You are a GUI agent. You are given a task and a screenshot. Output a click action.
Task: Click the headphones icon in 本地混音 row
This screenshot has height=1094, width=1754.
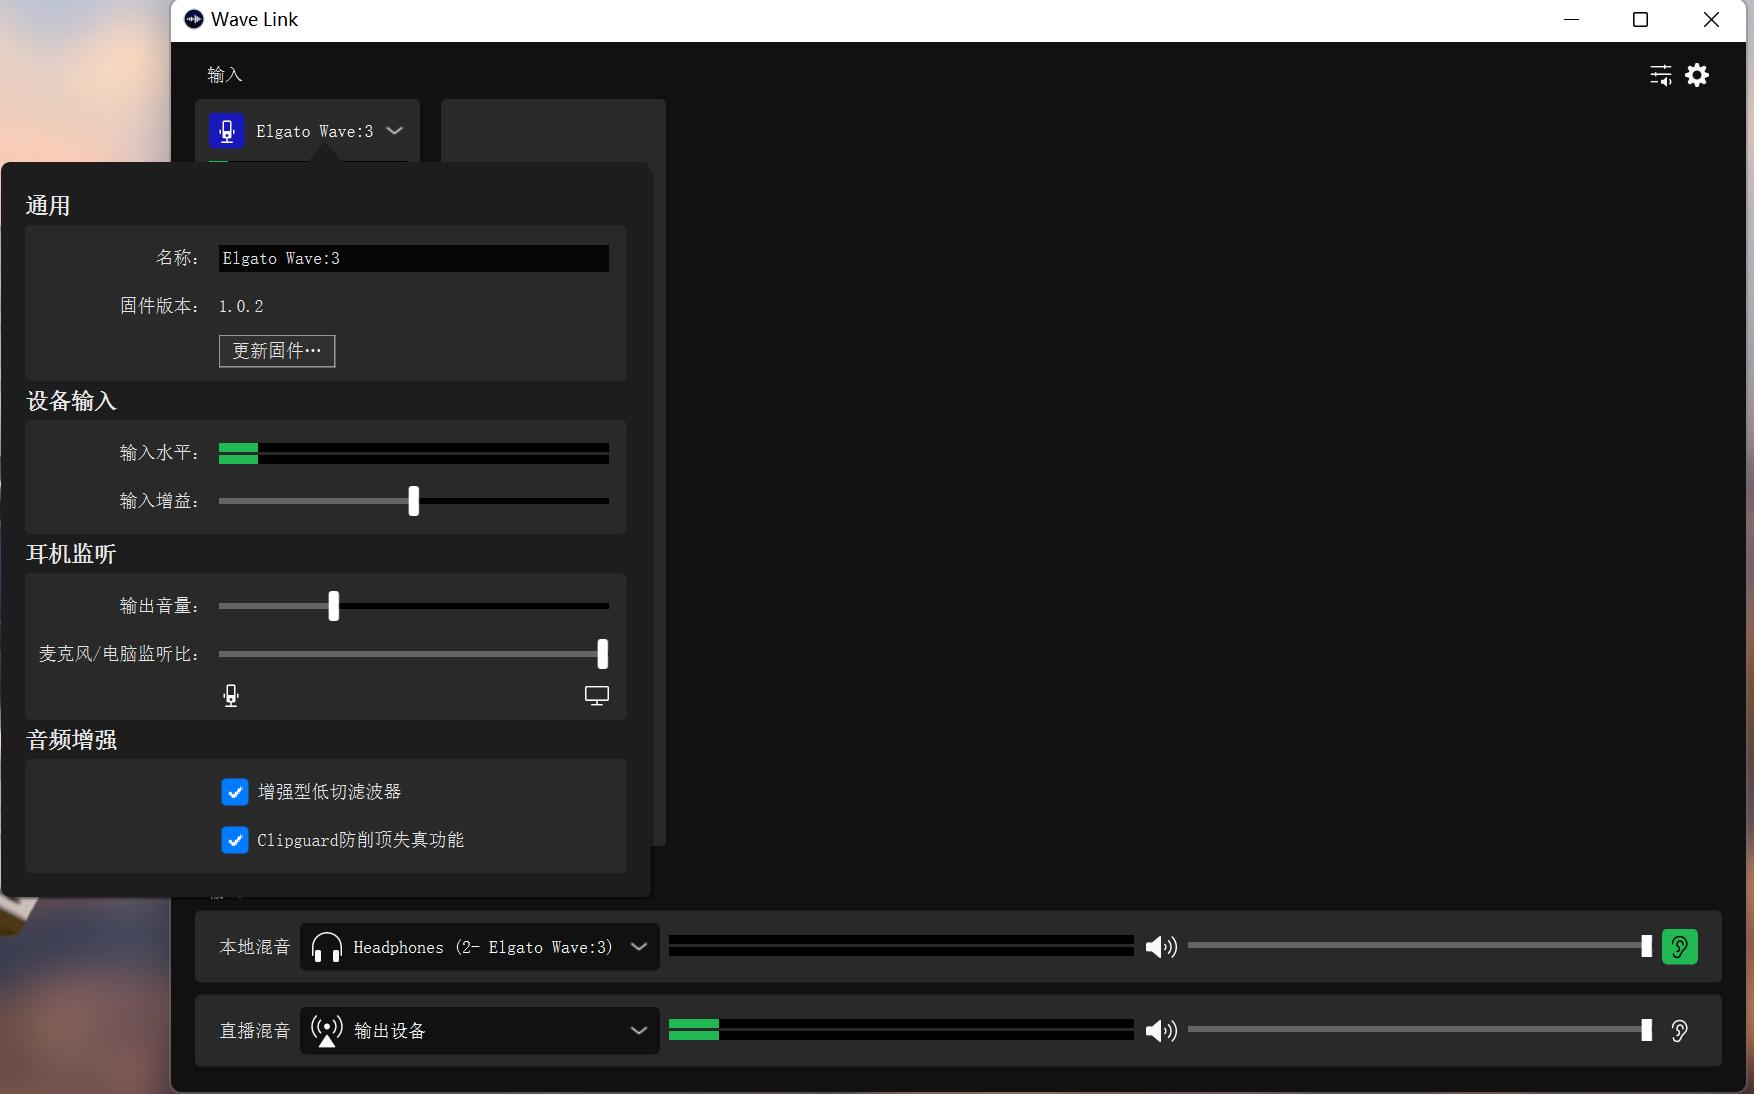327,947
